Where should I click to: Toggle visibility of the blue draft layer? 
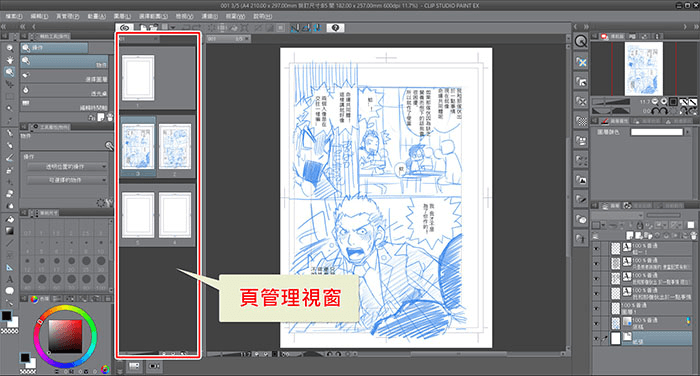tap(596, 323)
